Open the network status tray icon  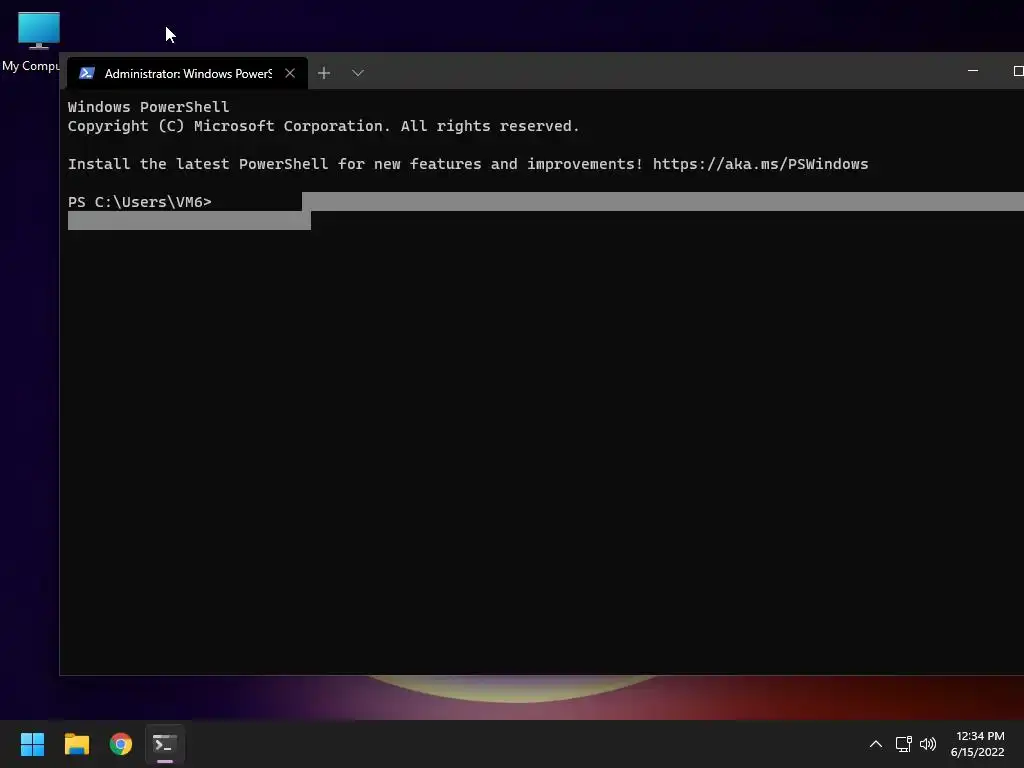coord(903,744)
